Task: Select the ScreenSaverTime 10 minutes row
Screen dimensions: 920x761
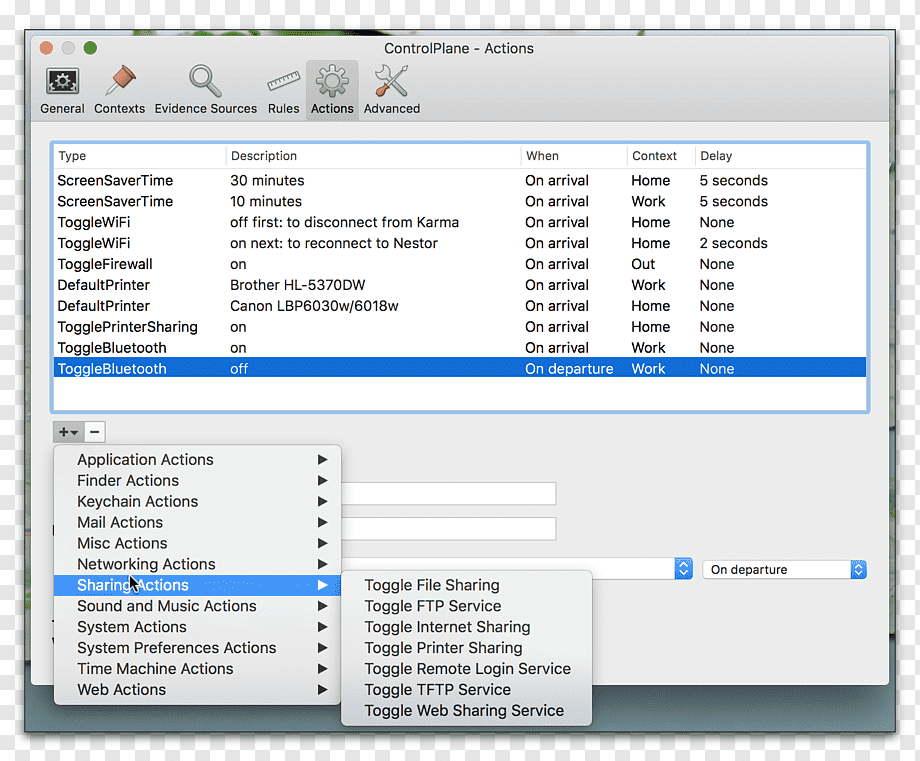Action: tap(460, 202)
